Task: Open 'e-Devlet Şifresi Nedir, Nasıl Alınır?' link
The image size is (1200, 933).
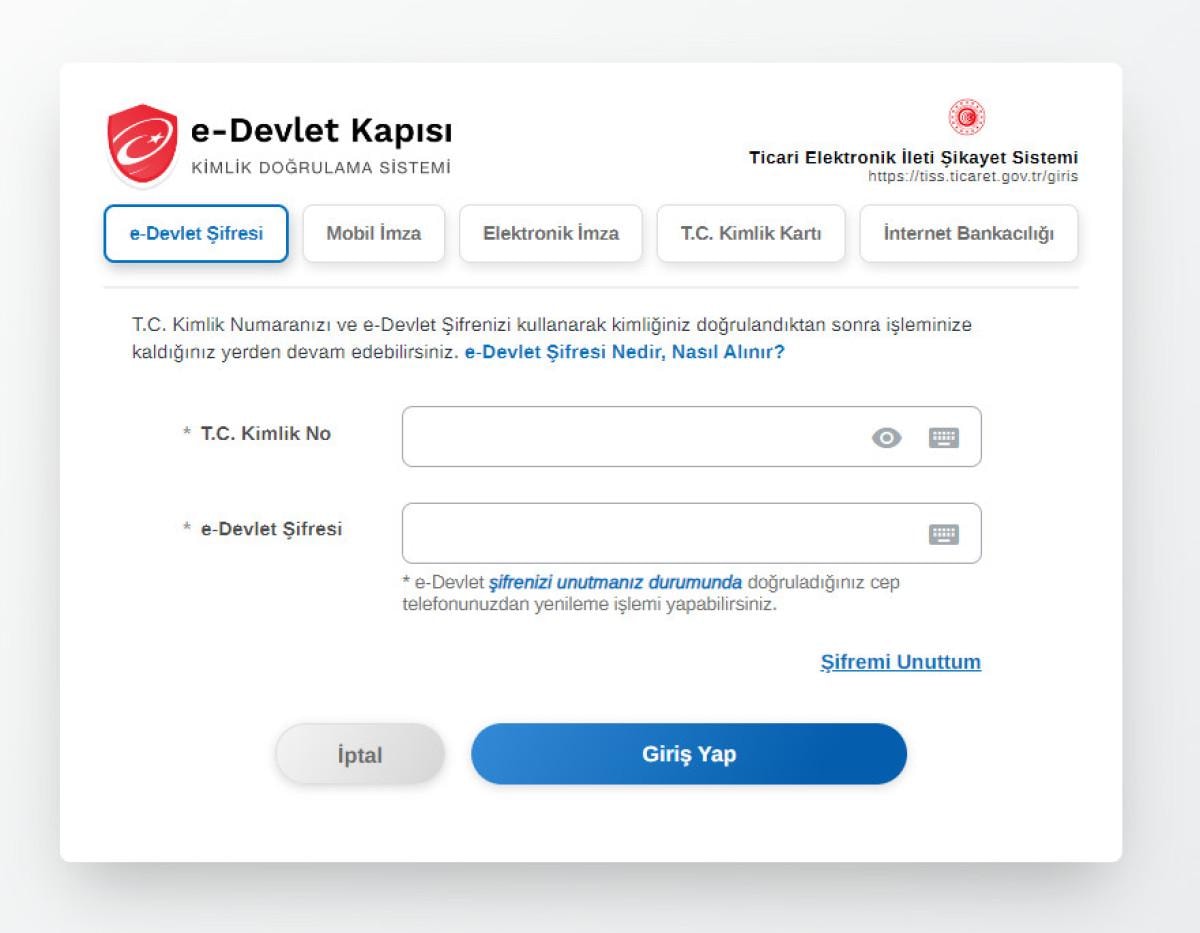Action: [x=624, y=353]
